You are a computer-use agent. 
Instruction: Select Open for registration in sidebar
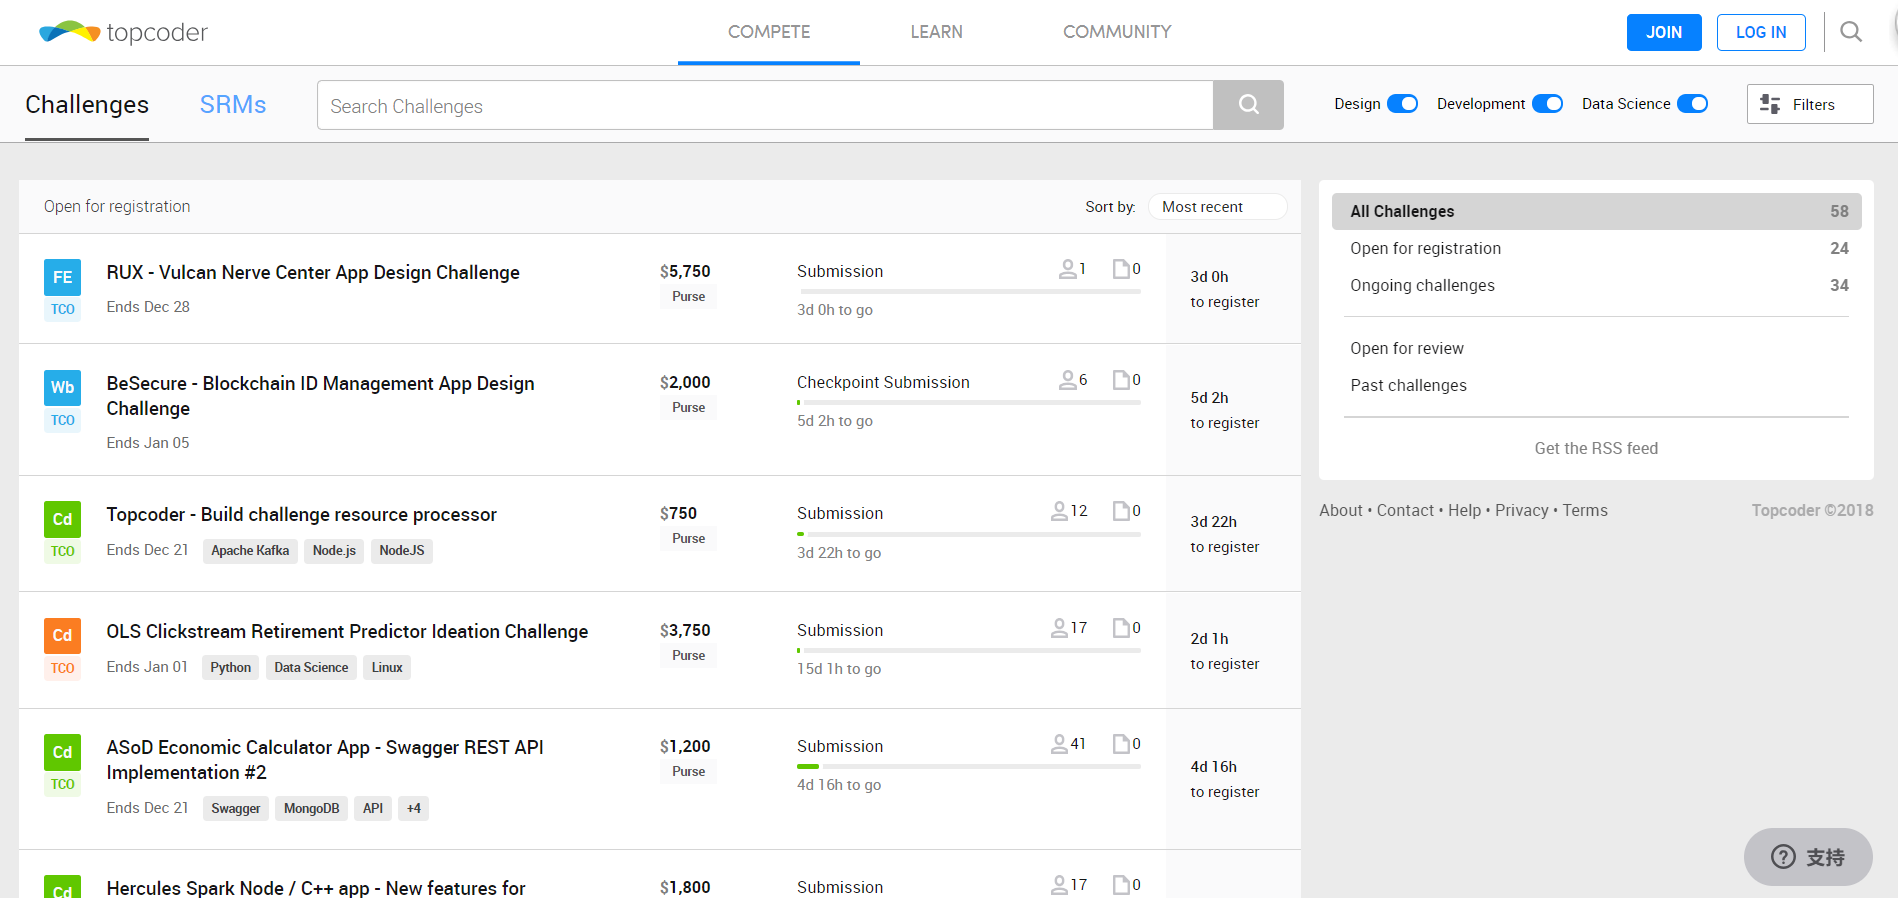coord(1596,248)
